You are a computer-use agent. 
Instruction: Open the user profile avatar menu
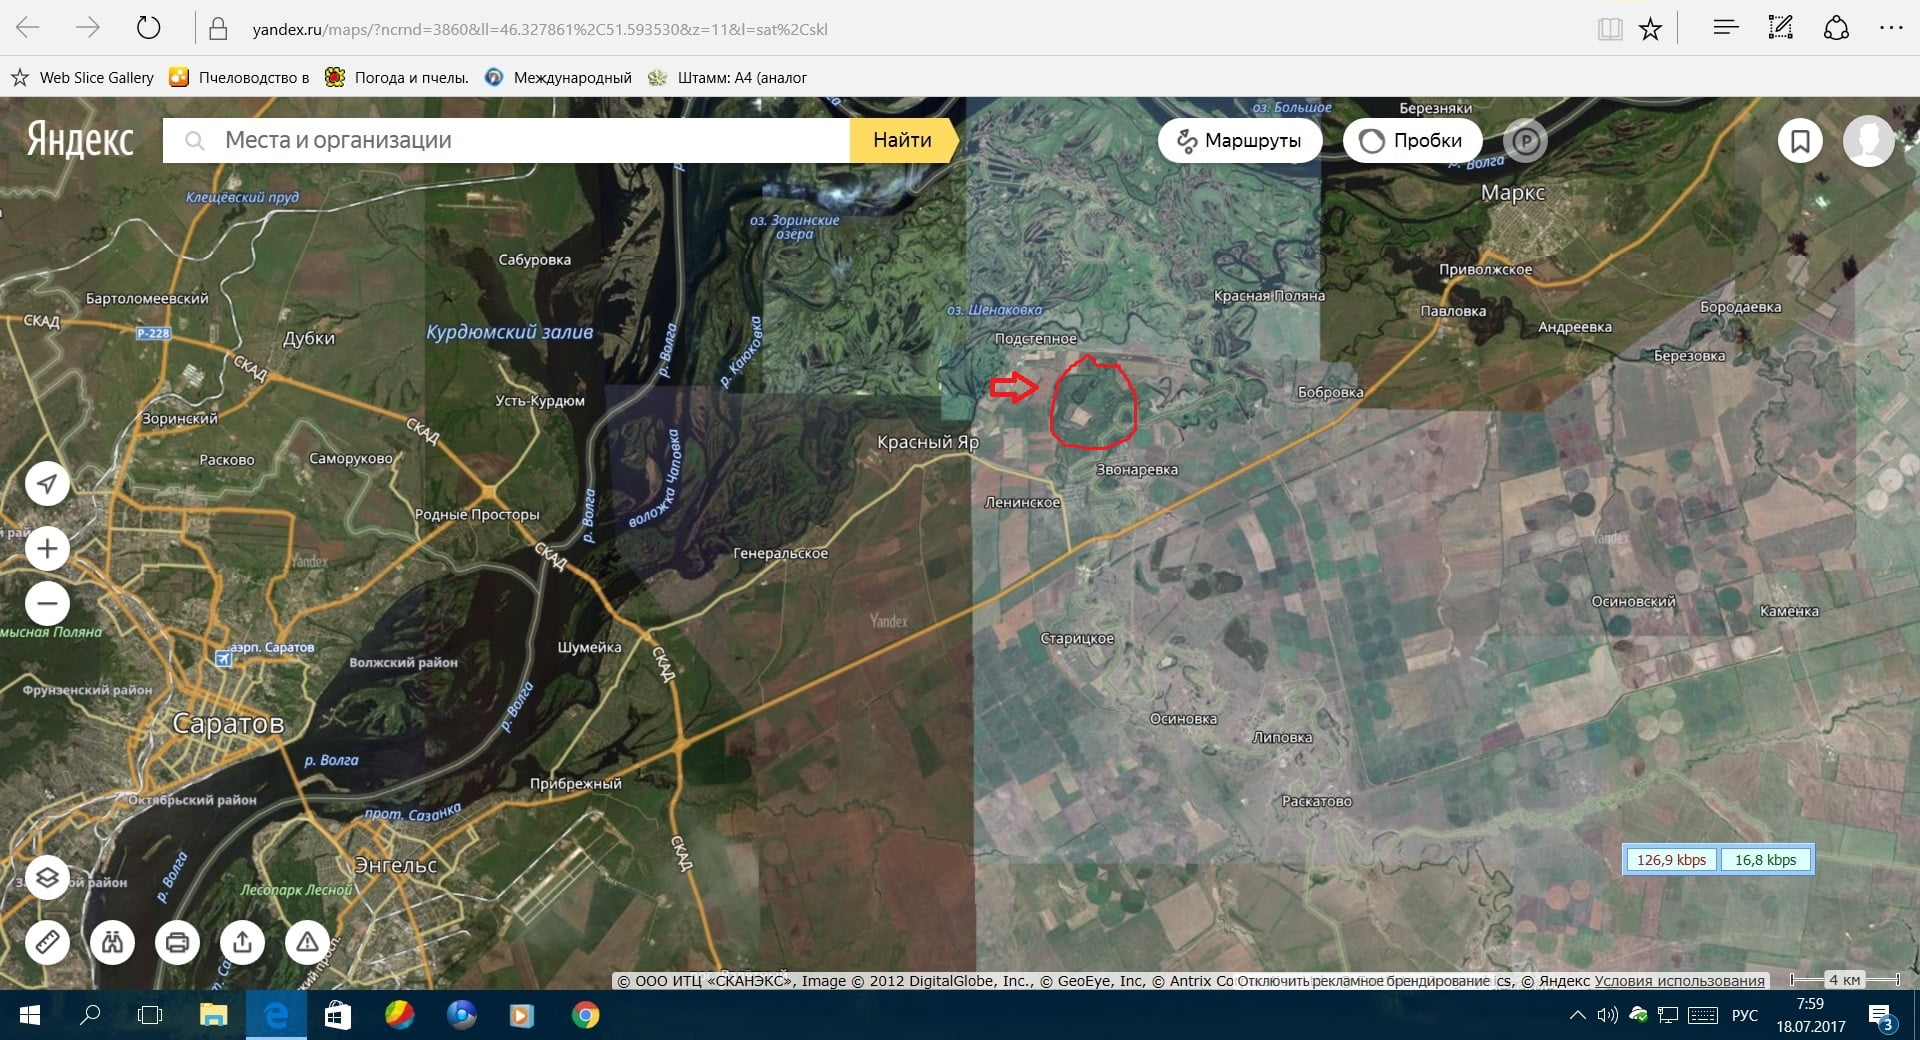(x=1868, y=141)
